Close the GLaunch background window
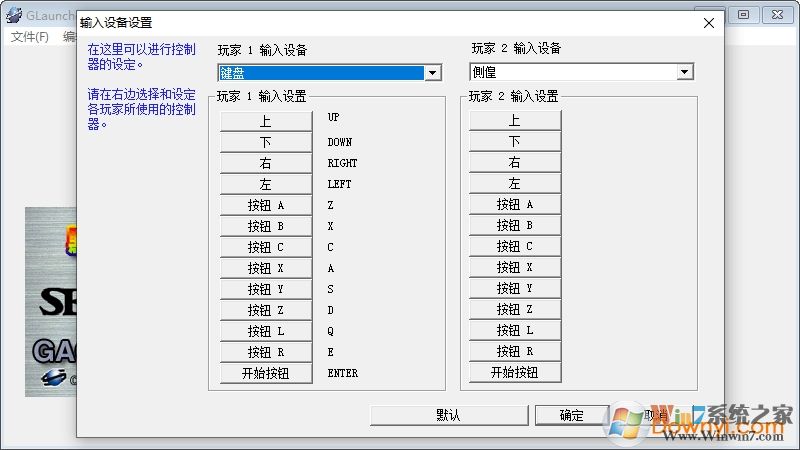Image resolution: width=800 pixels, height=450 pixels. pyautogui.click(x=777, y=15)
